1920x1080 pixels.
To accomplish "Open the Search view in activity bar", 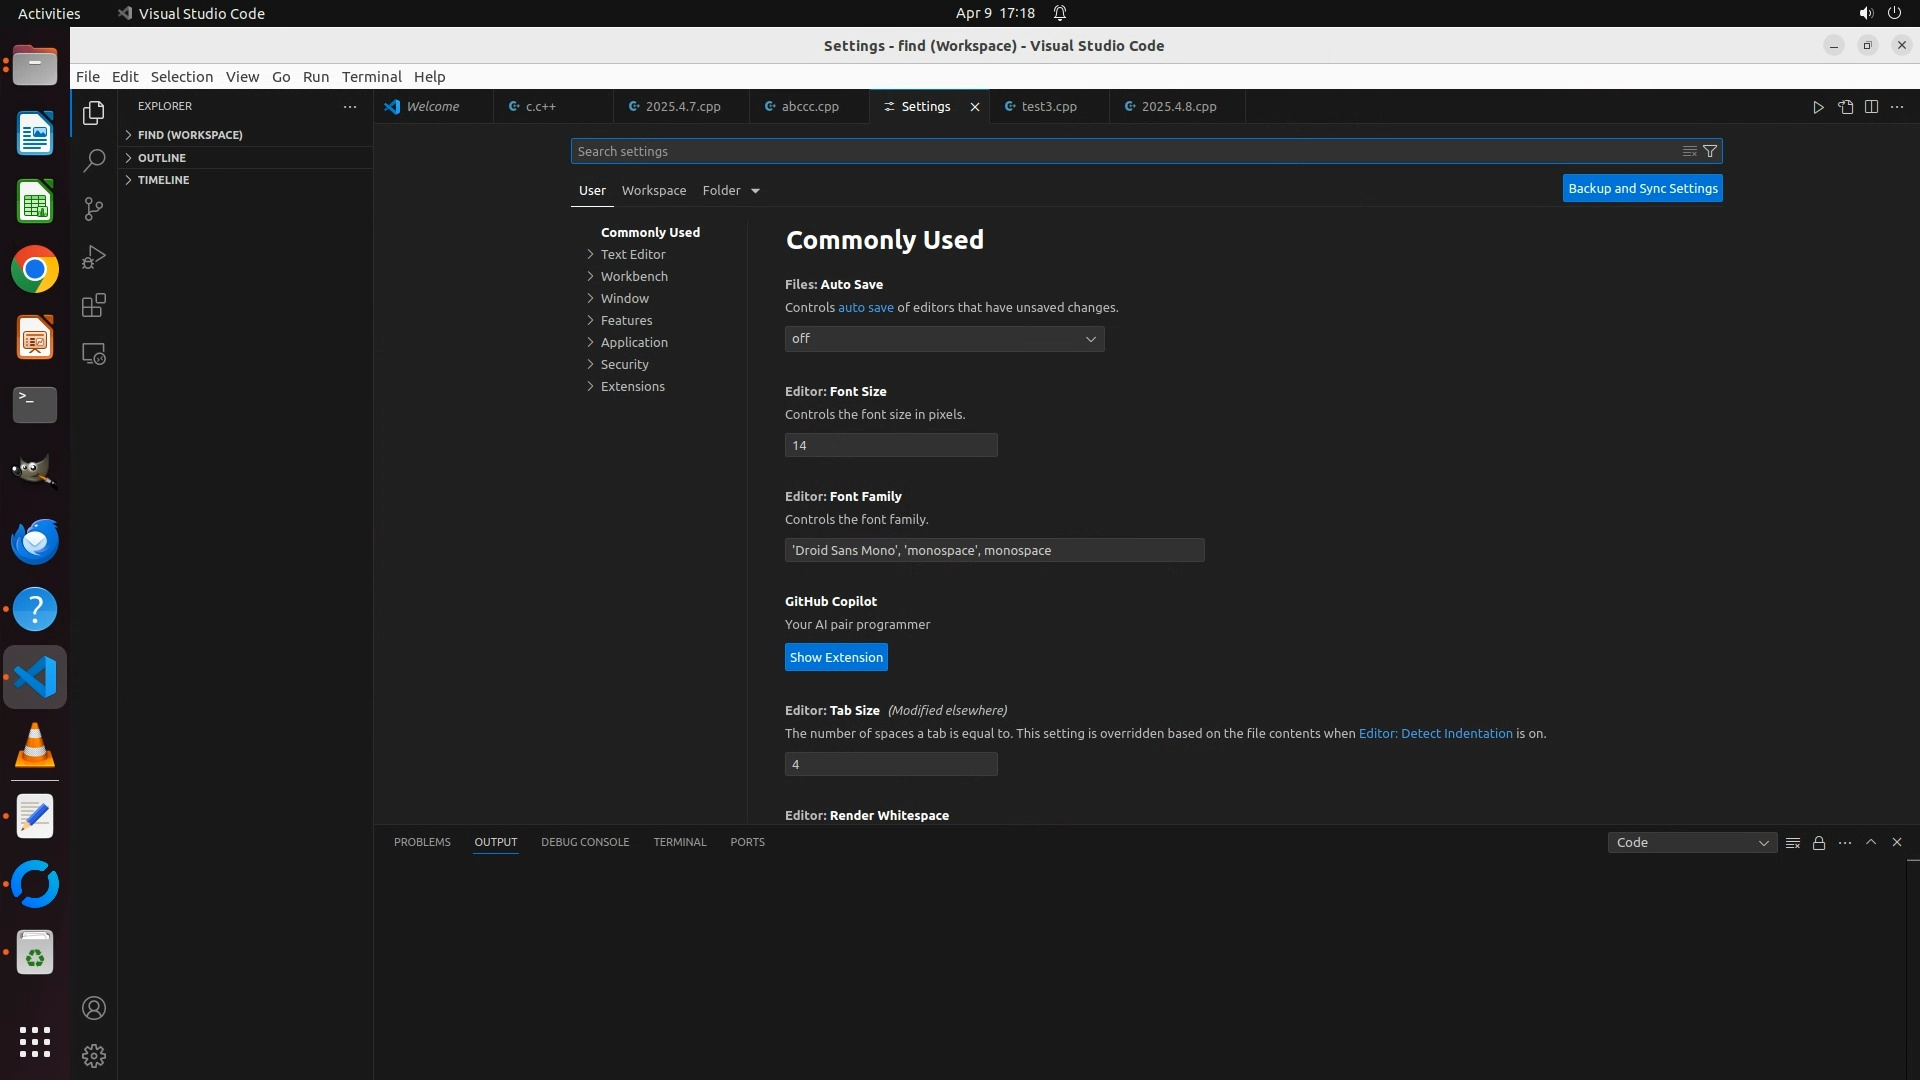I will pyautogui.click(x=94, y=161).
